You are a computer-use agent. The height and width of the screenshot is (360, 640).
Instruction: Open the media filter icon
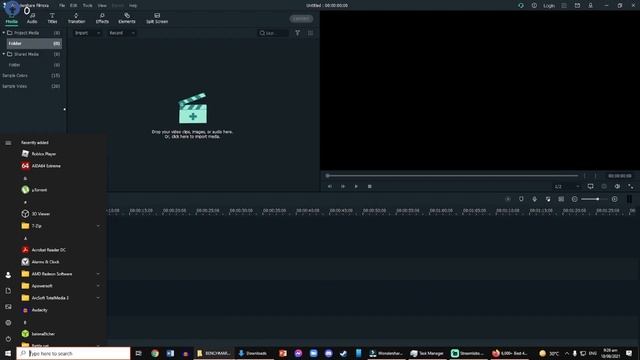coord(298,33)
